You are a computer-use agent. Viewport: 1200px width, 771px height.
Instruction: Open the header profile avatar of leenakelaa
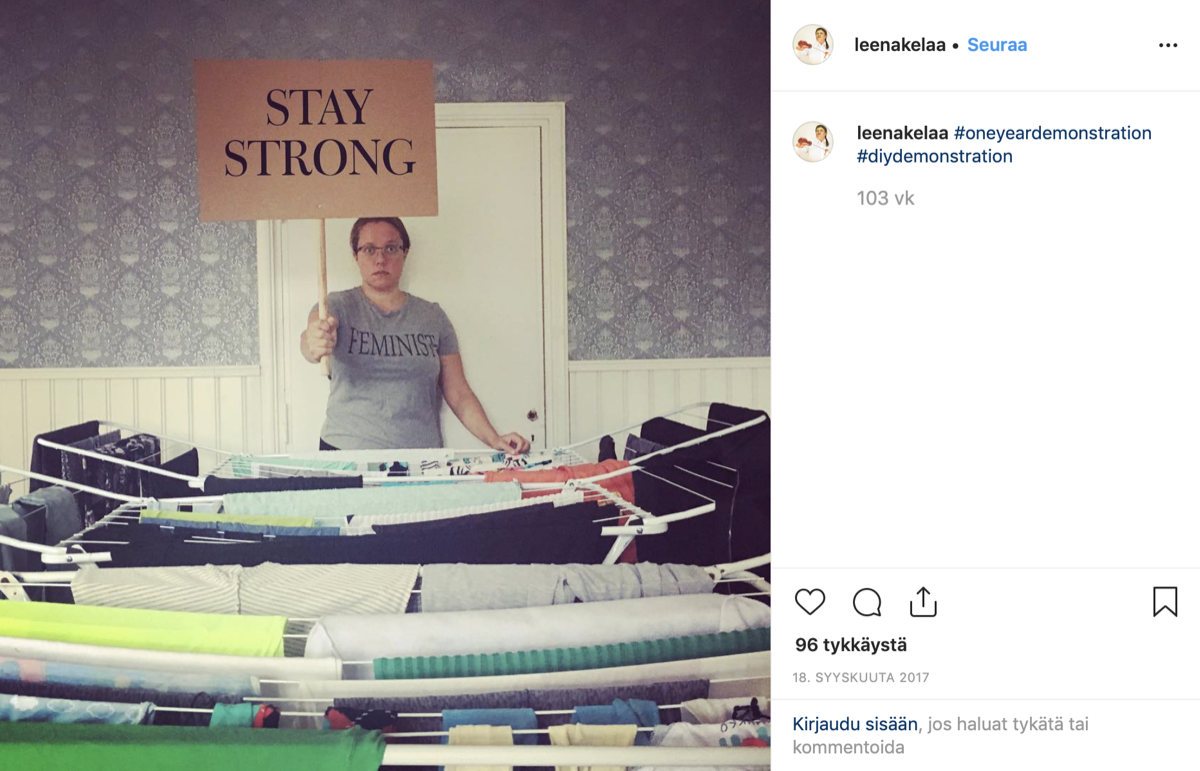click(813, 45)
